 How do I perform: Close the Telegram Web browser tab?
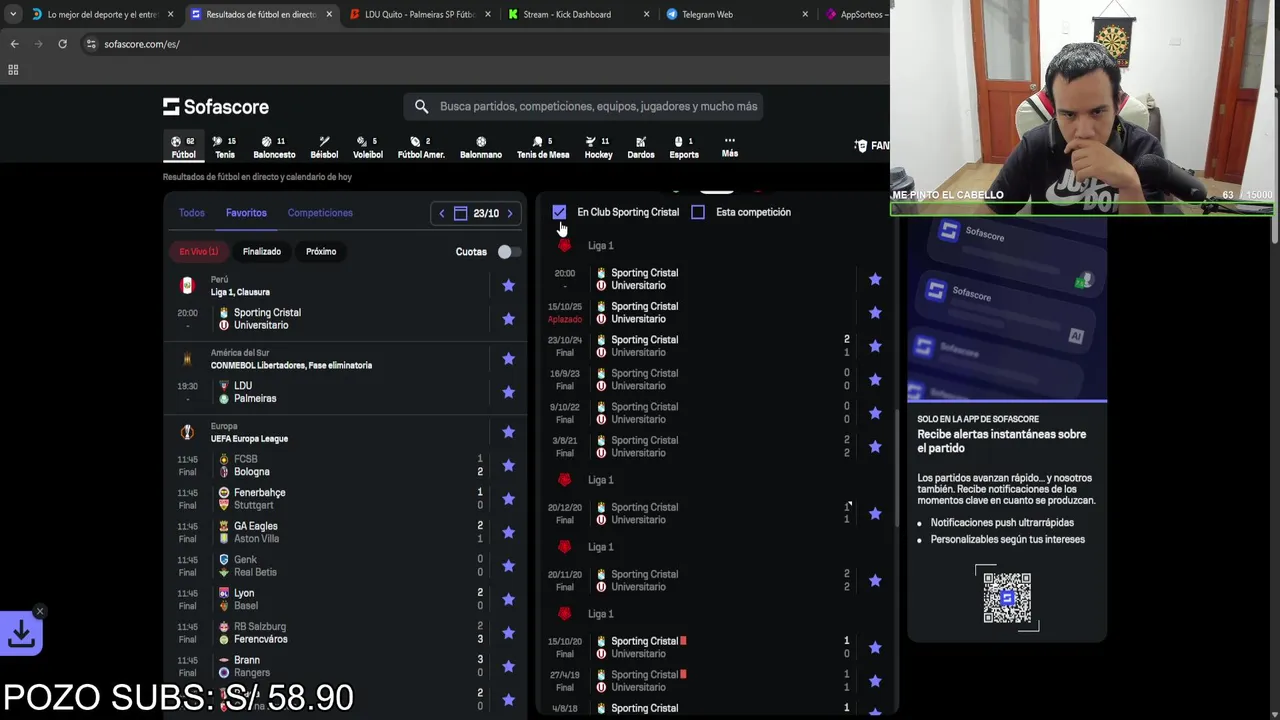[x=805, y=14]
